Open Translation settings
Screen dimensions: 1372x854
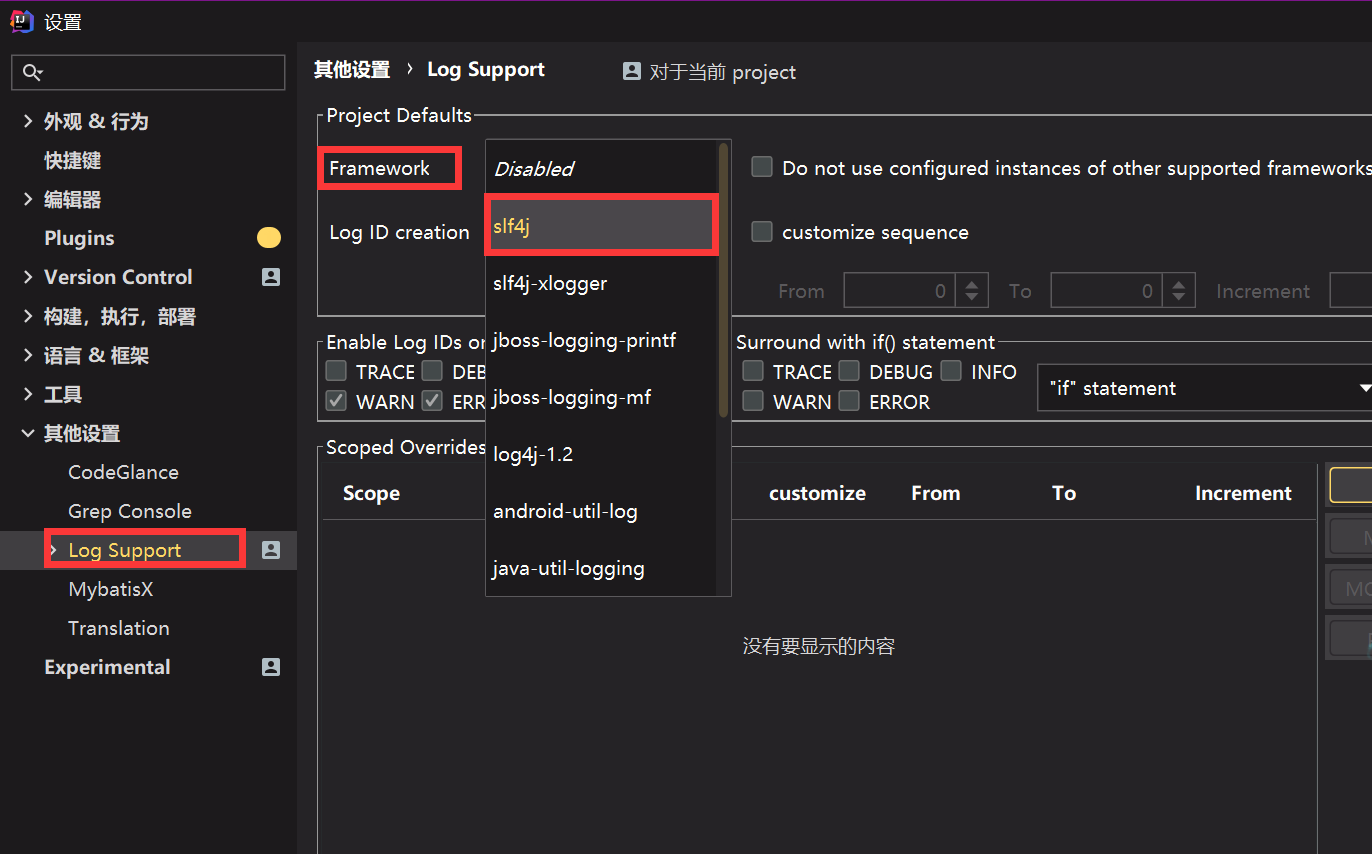(119, 628)
